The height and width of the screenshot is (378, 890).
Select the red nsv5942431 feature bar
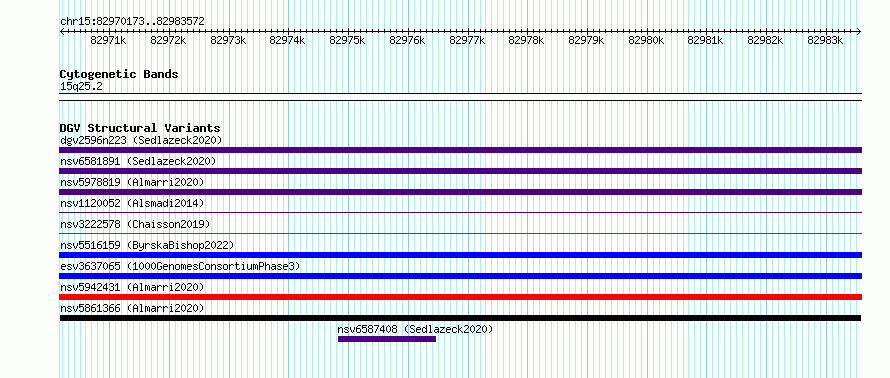[460, 297]
